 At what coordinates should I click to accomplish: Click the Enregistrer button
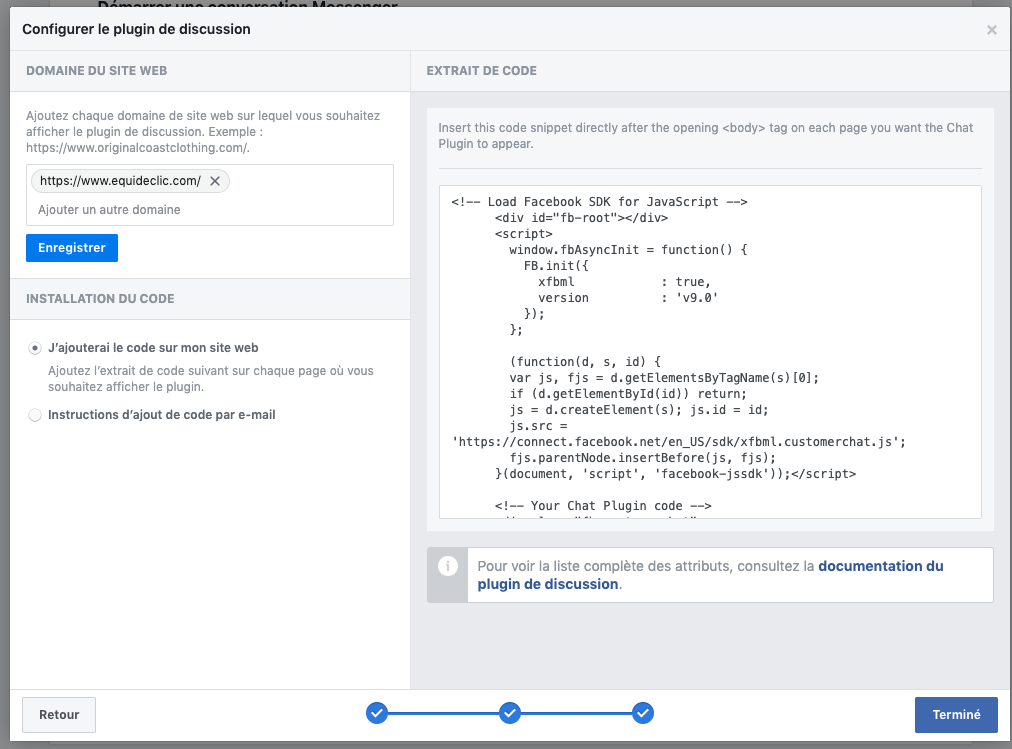tap(72, 248)
